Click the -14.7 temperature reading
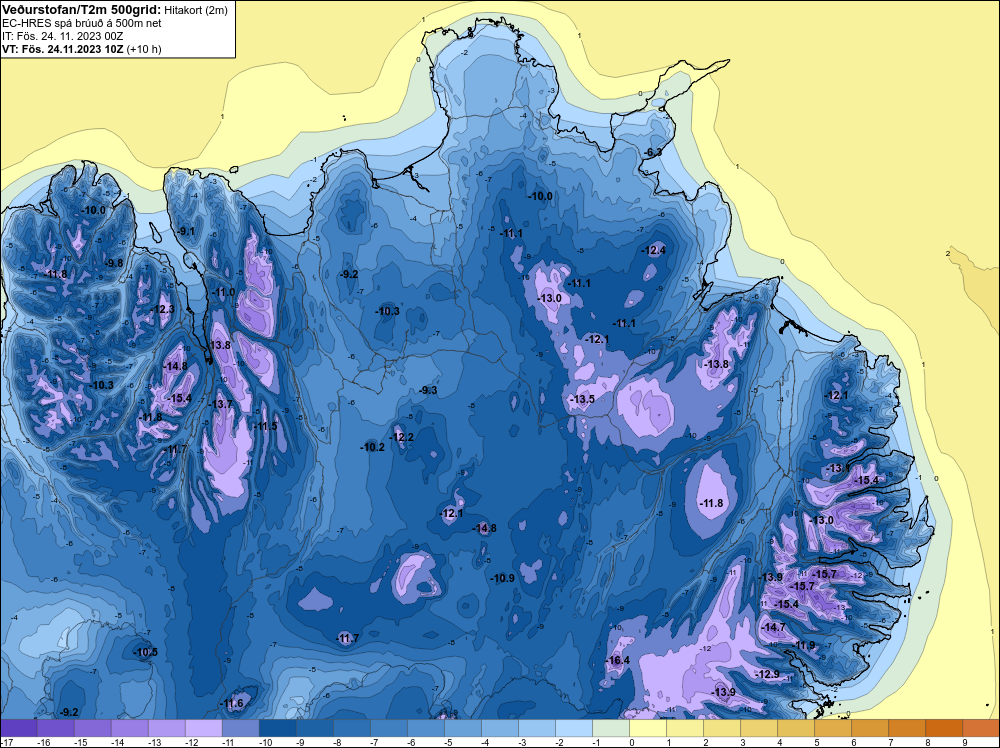The image size is (1000, 748). pyautogui.click(x=775, y=627)
